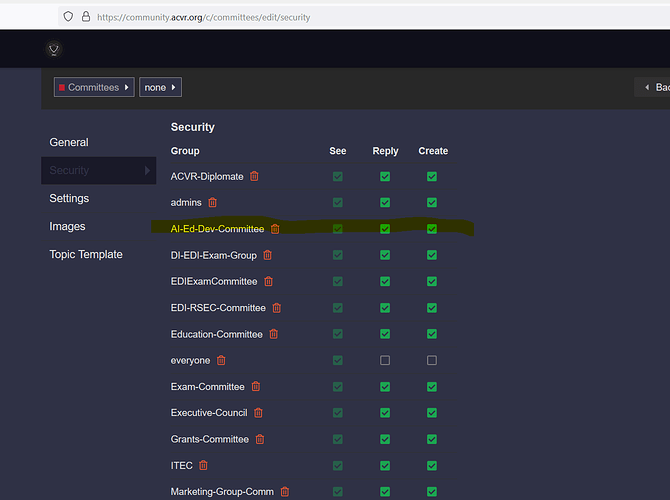Remove Education-Committee with trash icon
This screenshot has width=670, height=500.
(274, 334)
